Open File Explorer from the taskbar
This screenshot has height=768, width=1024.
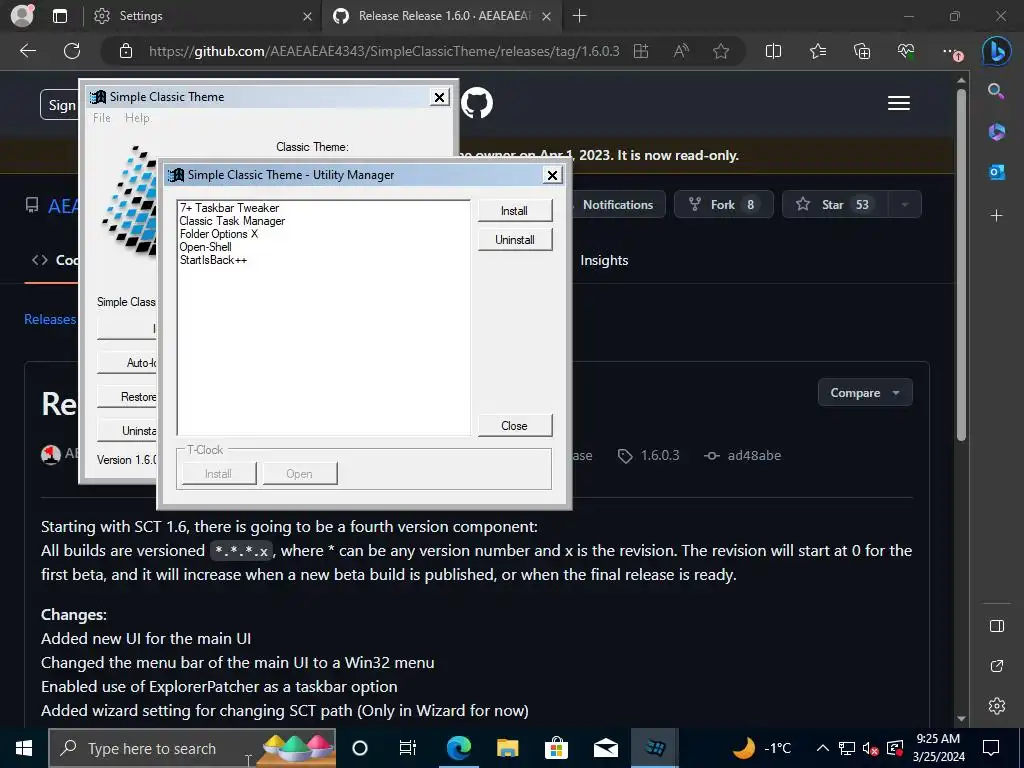pyautogui.click(x=507, y=748)
